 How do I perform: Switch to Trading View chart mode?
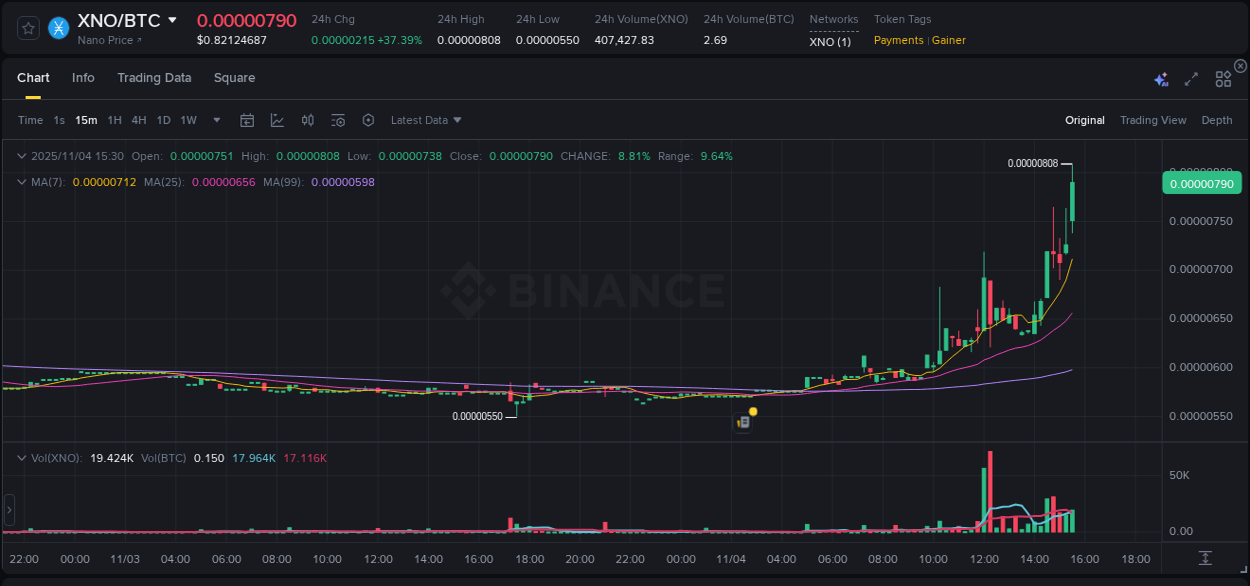click(x=1153, y=120)
